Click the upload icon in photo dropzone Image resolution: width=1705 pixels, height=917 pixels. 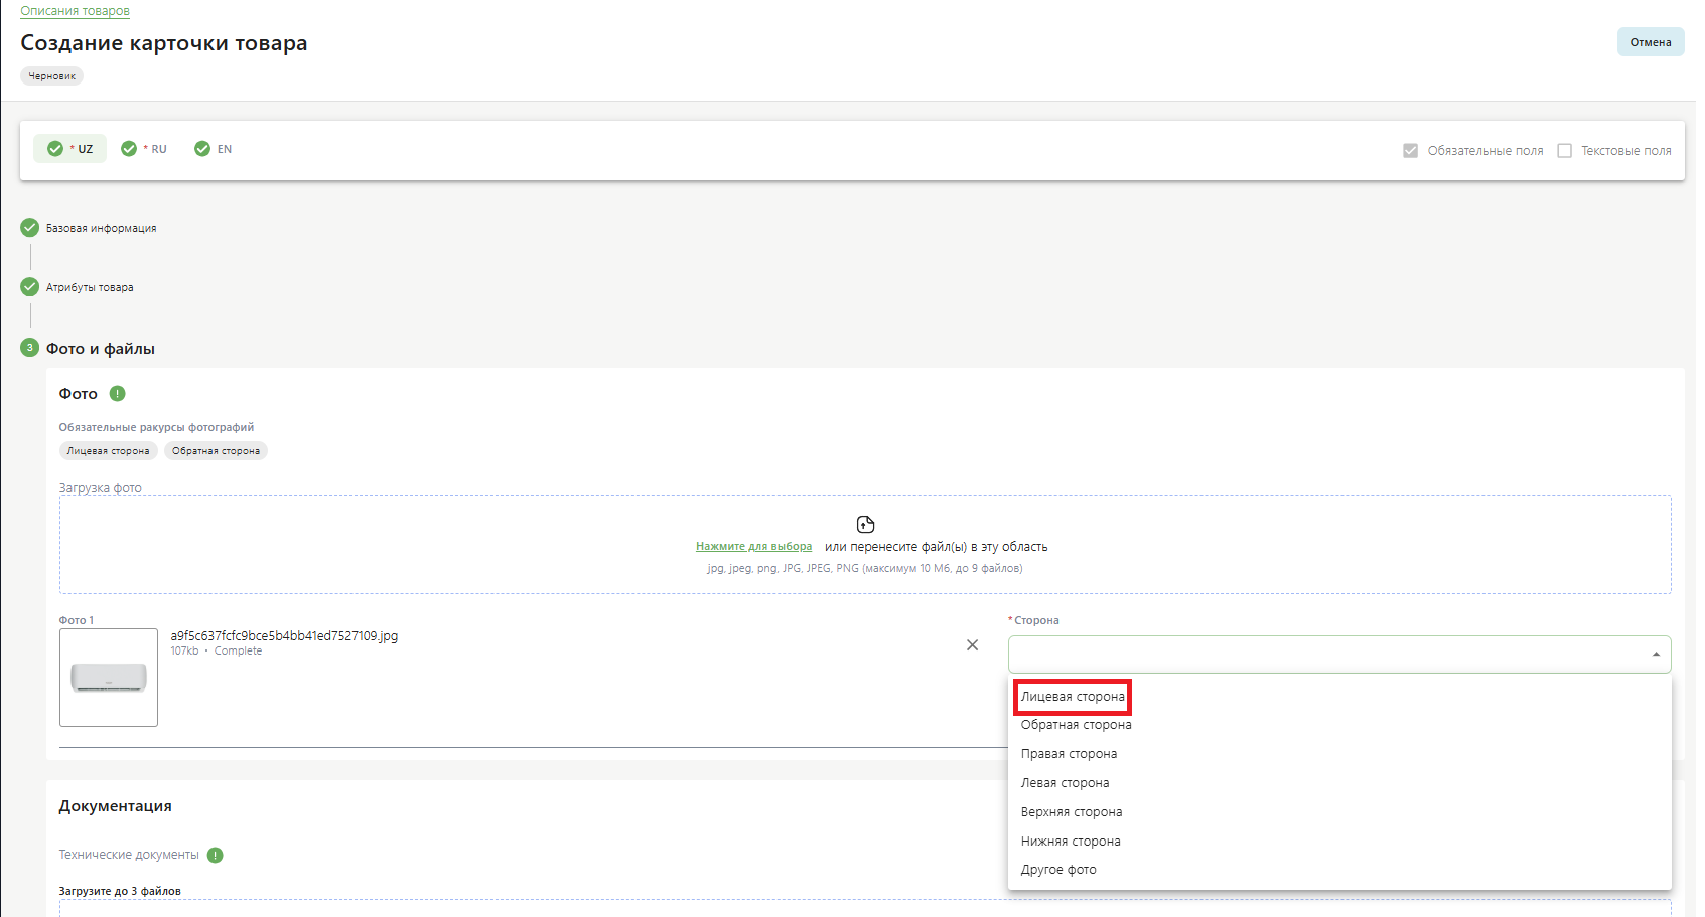click(865, 525)
